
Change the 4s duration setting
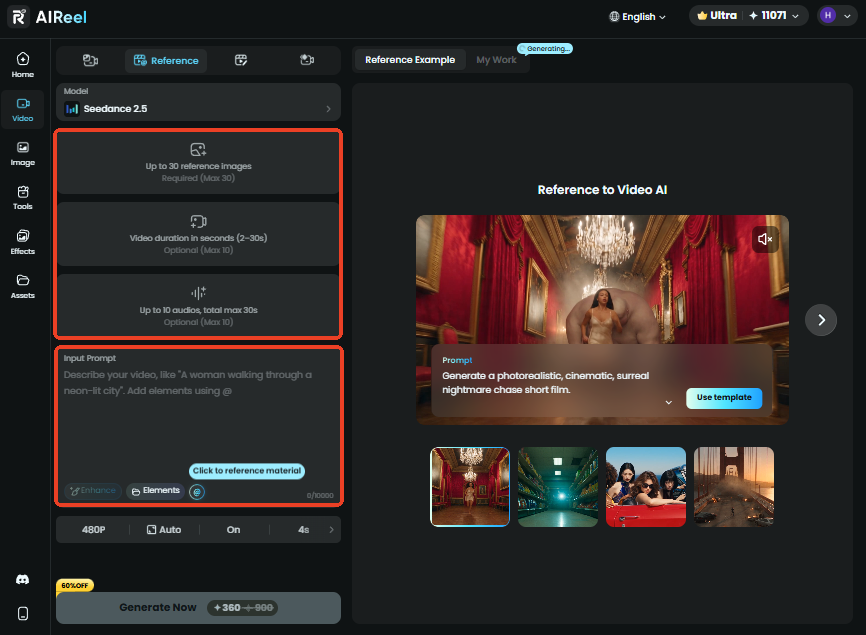click(303, 530)
